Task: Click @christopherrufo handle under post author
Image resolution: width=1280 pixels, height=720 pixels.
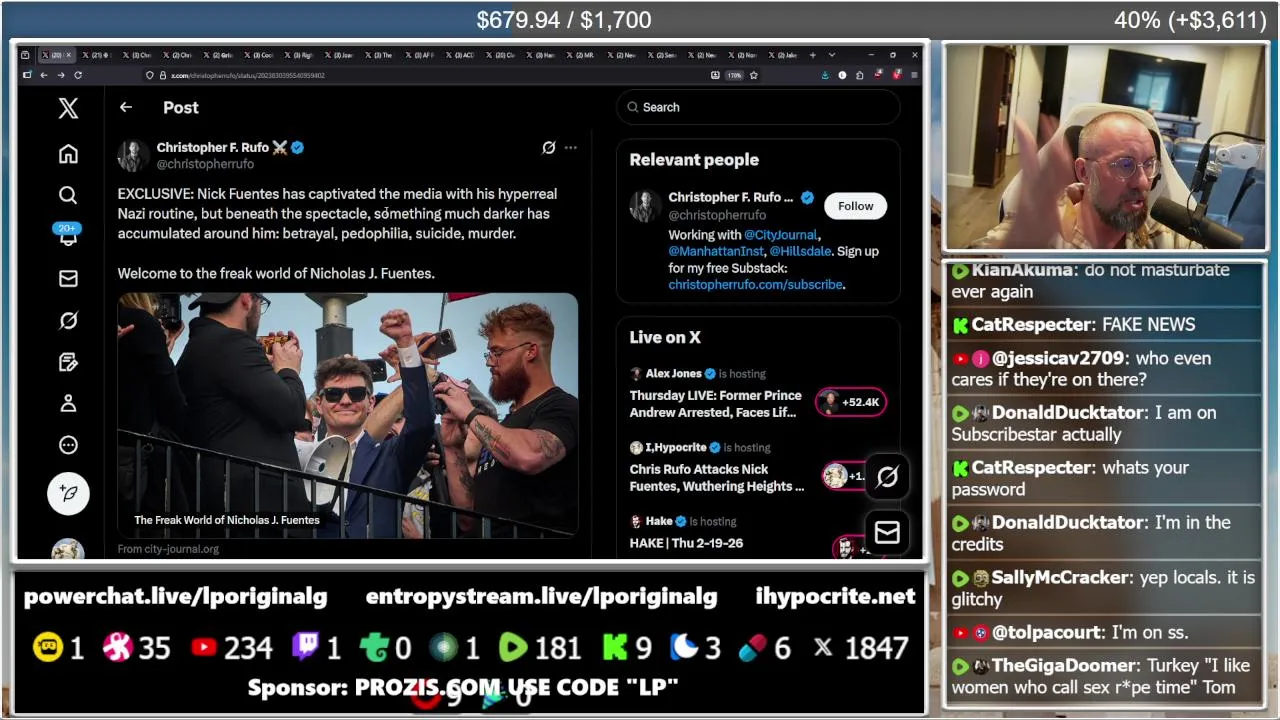Action: [205, 164]
